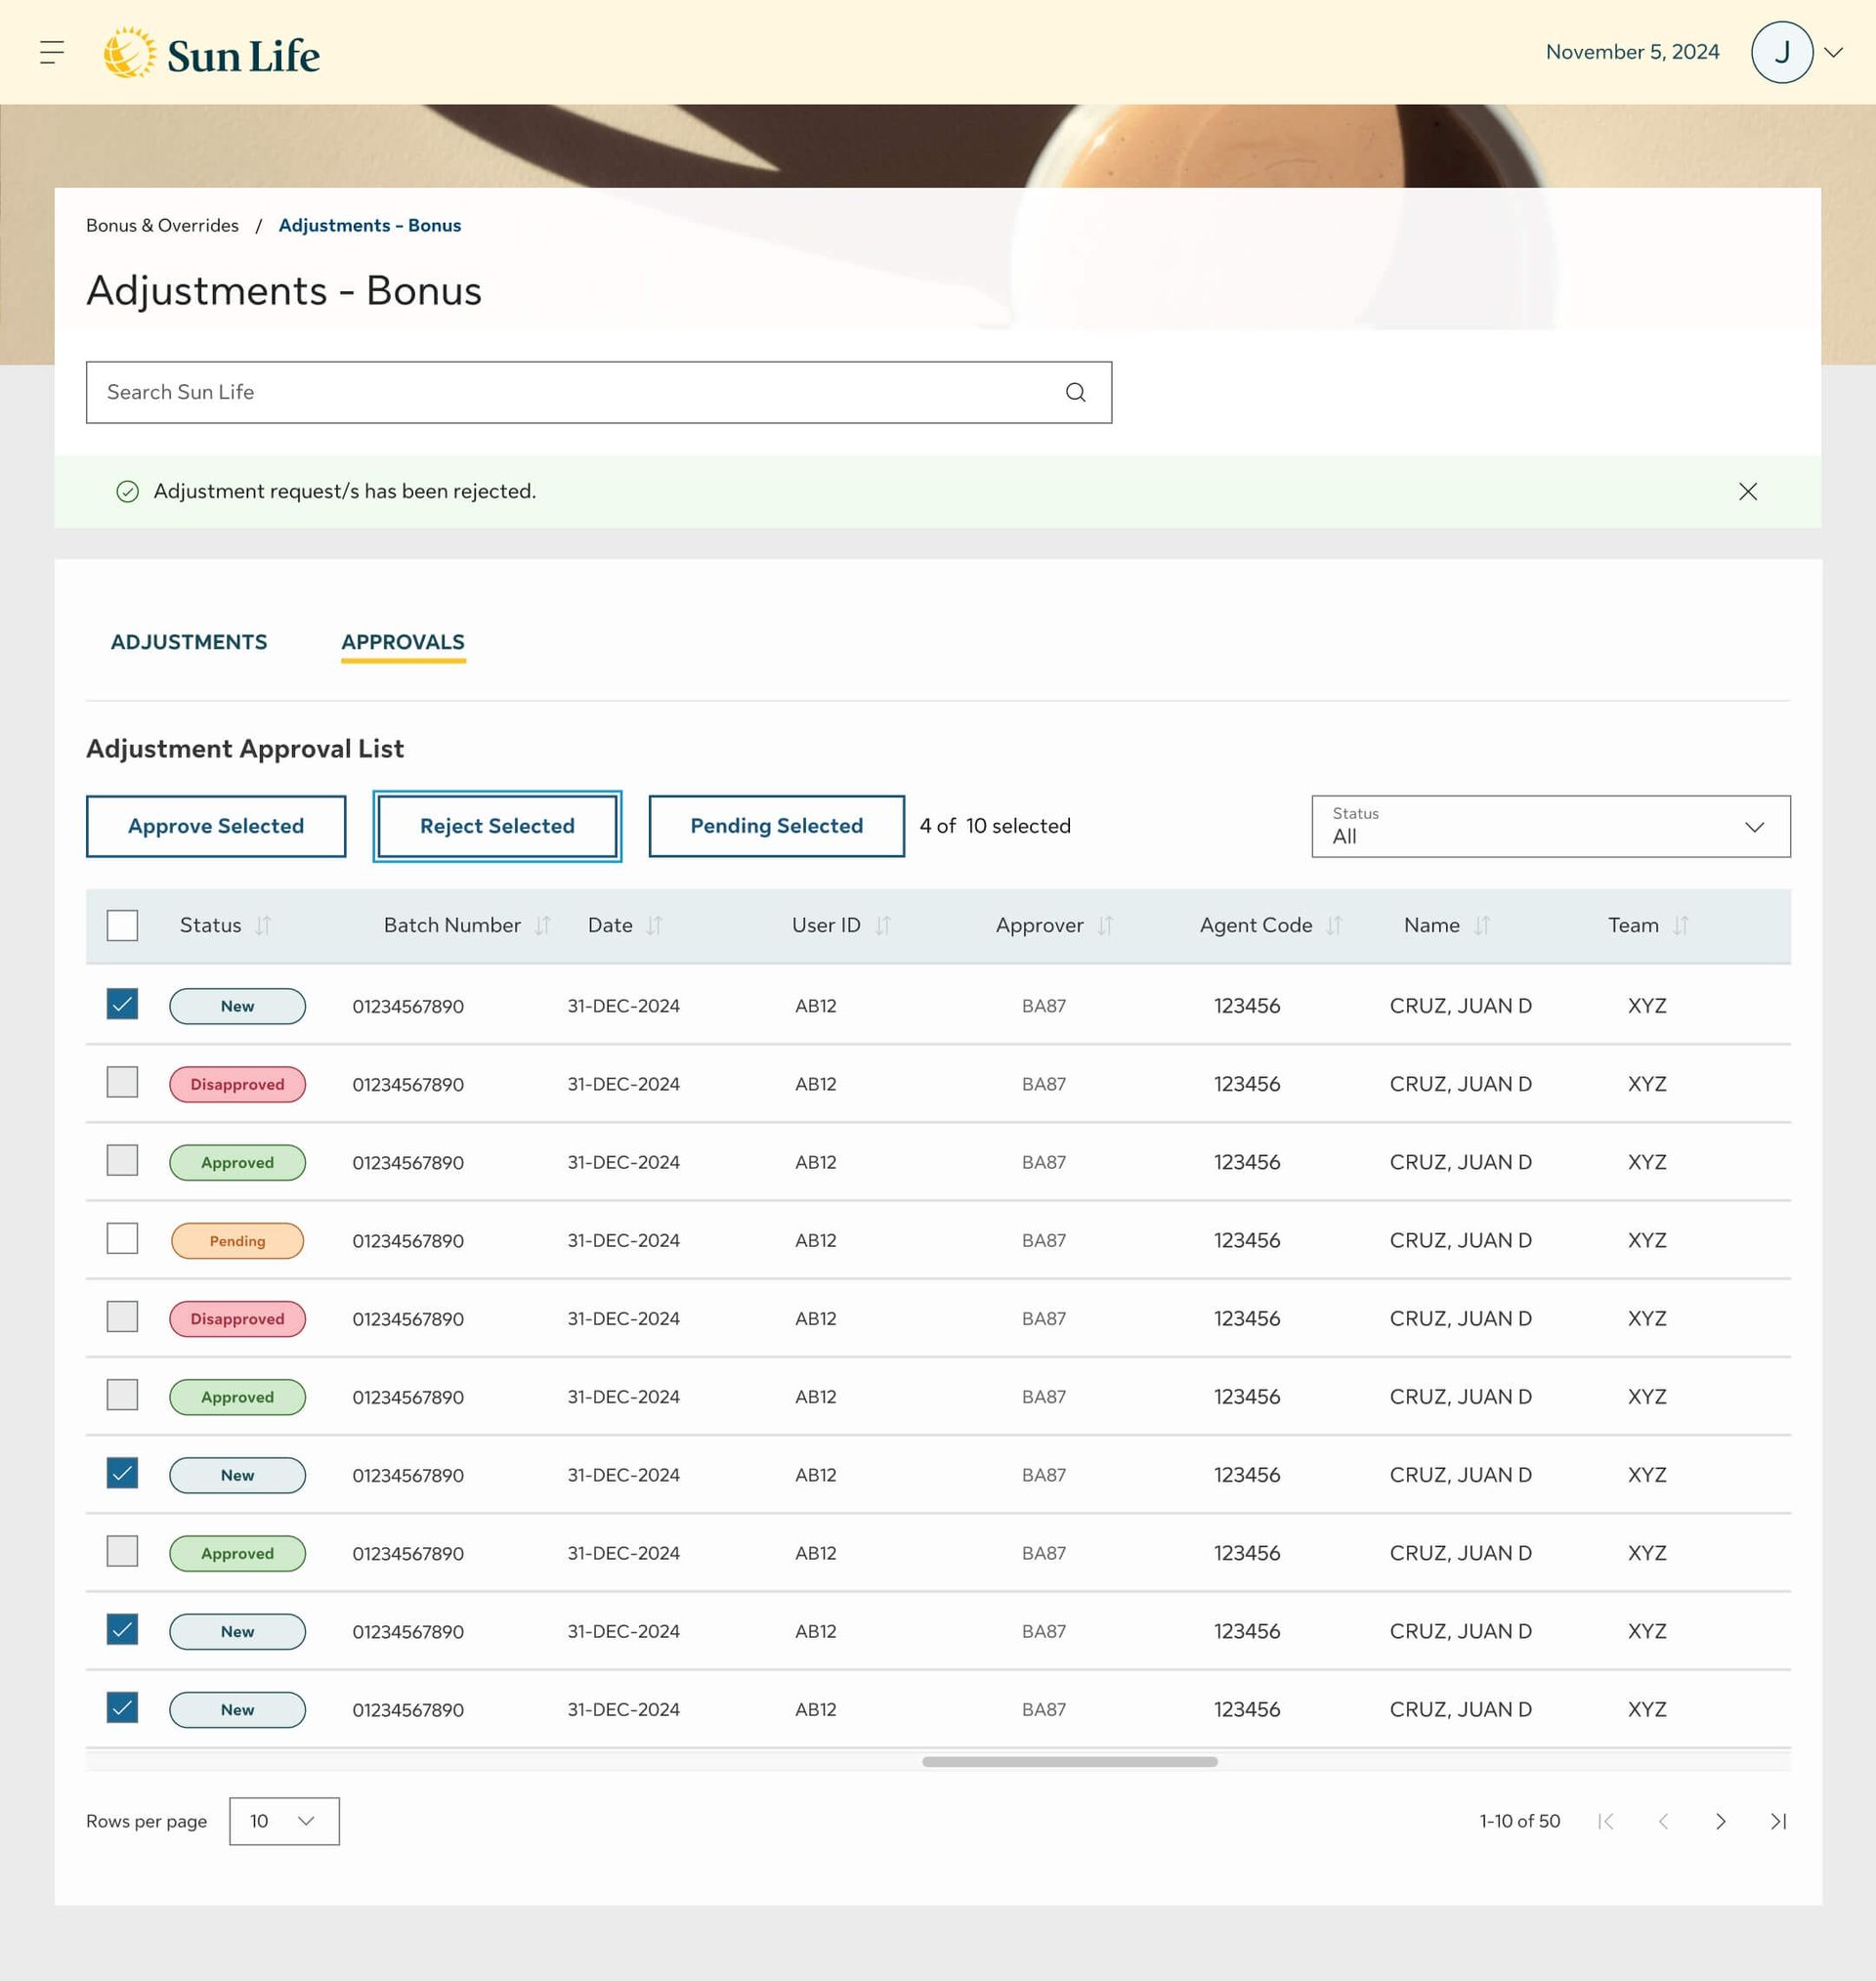Viewport: 1876px width, 1981px height.
Task: Expand the user account menu chevron
Action: click(x=1833, y=52)
